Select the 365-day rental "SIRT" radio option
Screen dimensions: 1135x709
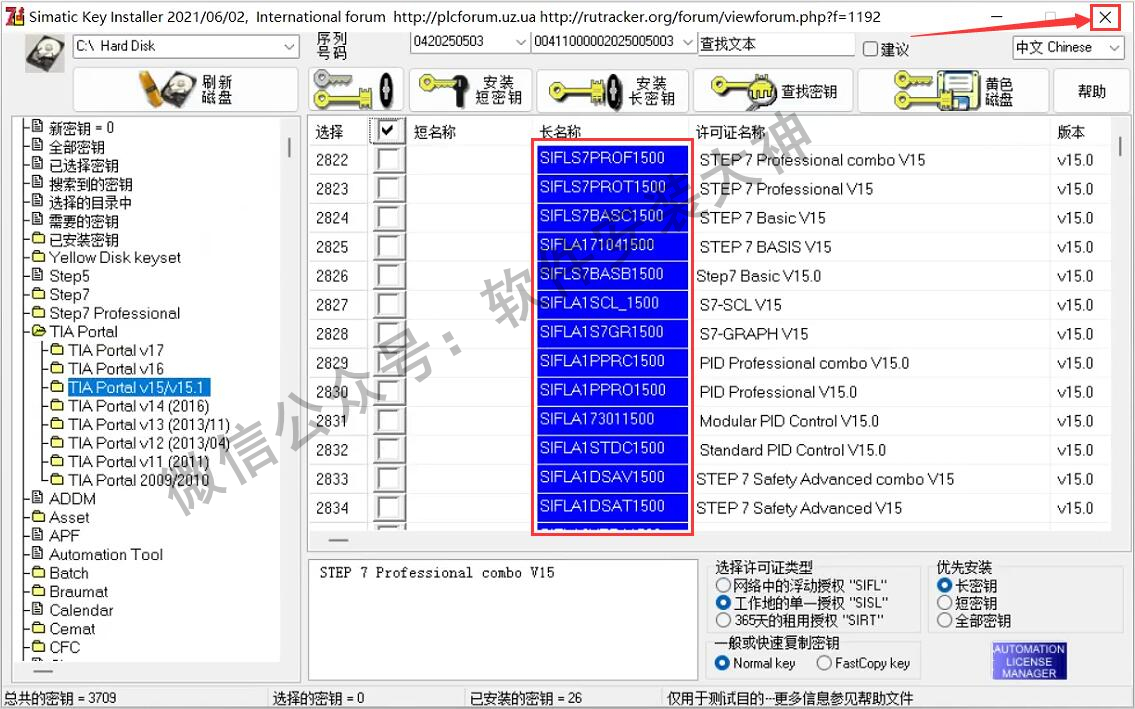[722, 620]
